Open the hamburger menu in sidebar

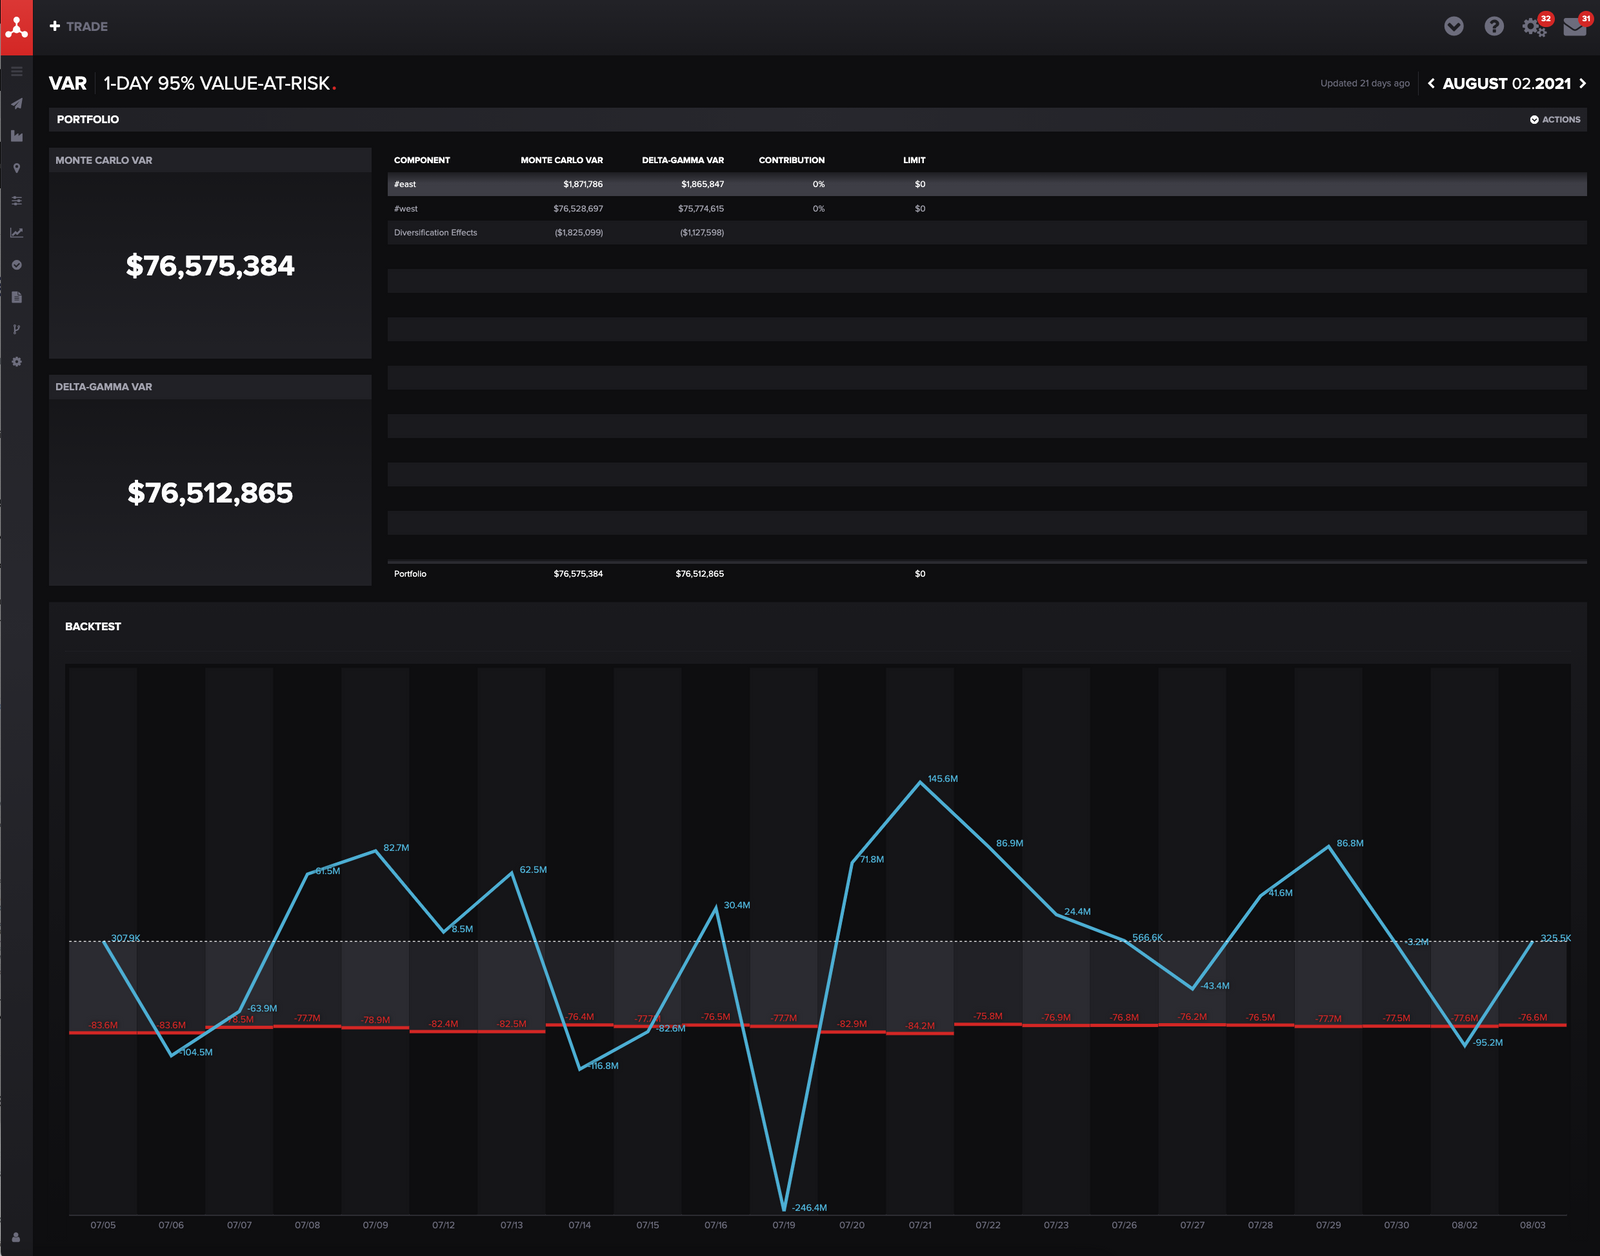[x=16, y=72]
